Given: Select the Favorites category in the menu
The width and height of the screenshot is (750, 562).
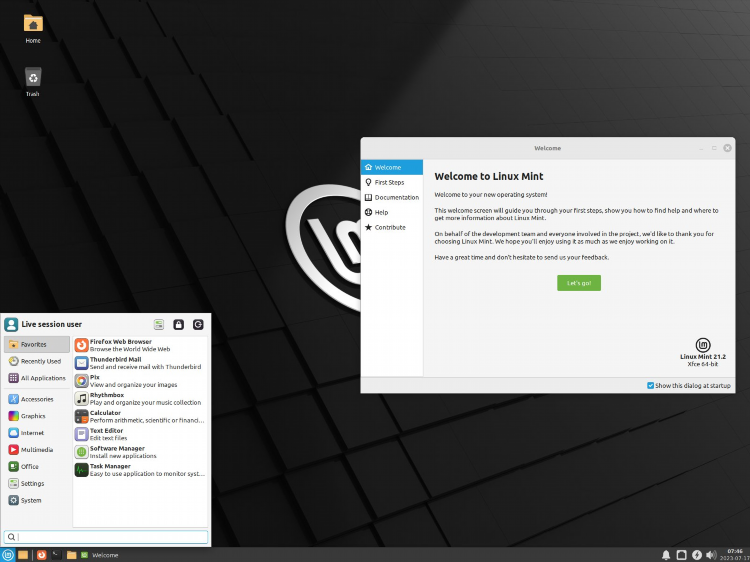Looking at the screenshot, I should click(37, 344).
